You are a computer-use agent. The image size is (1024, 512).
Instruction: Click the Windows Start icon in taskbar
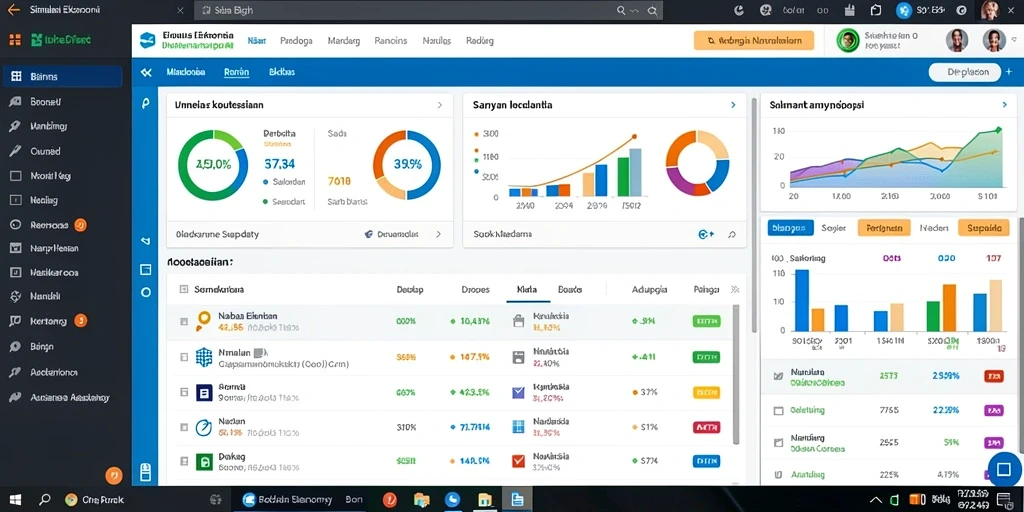pyautogui.click(x=15, y=500)
